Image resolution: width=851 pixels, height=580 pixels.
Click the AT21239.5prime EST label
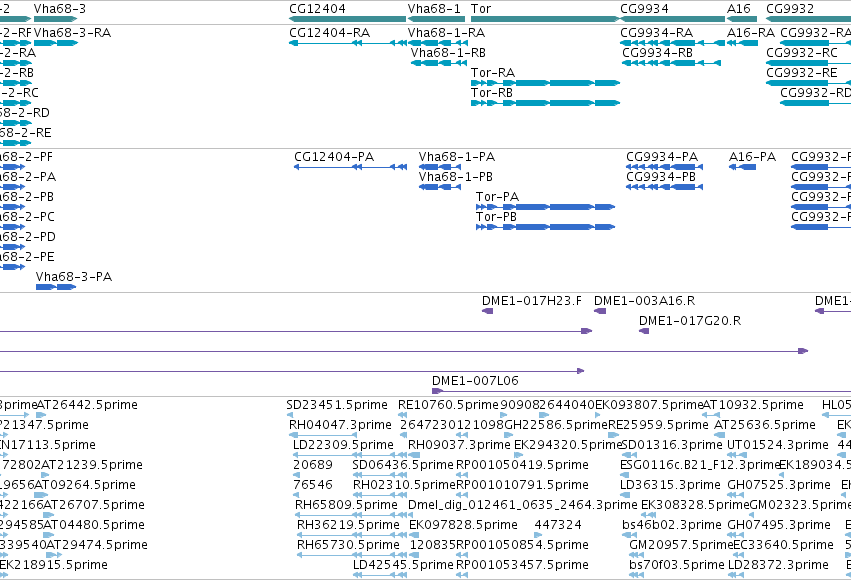[92, 465]
